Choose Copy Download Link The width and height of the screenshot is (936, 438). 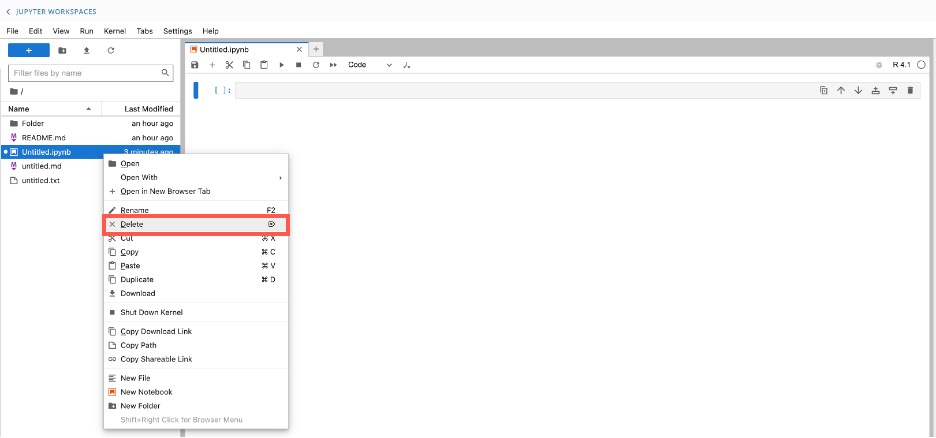point(196,331)
